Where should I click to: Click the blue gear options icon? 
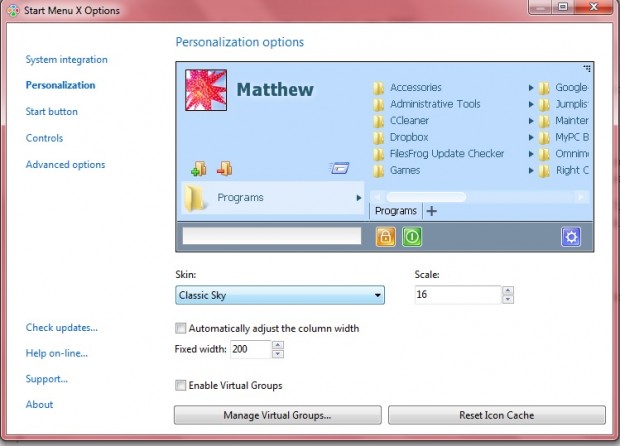[571, 236]
